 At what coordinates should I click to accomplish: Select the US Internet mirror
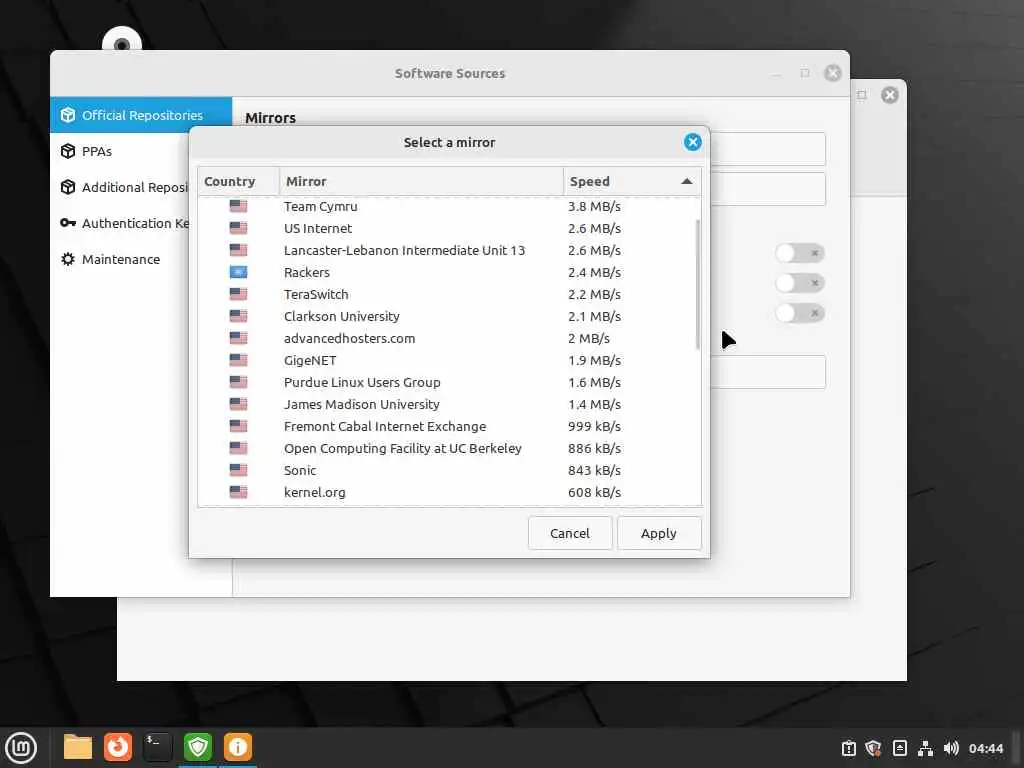(x=449, y=228)
